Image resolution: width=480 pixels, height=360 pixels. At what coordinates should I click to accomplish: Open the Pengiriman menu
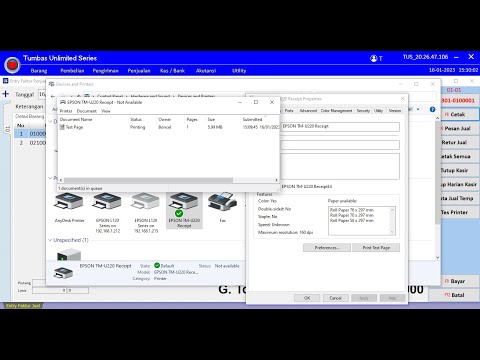106,71
